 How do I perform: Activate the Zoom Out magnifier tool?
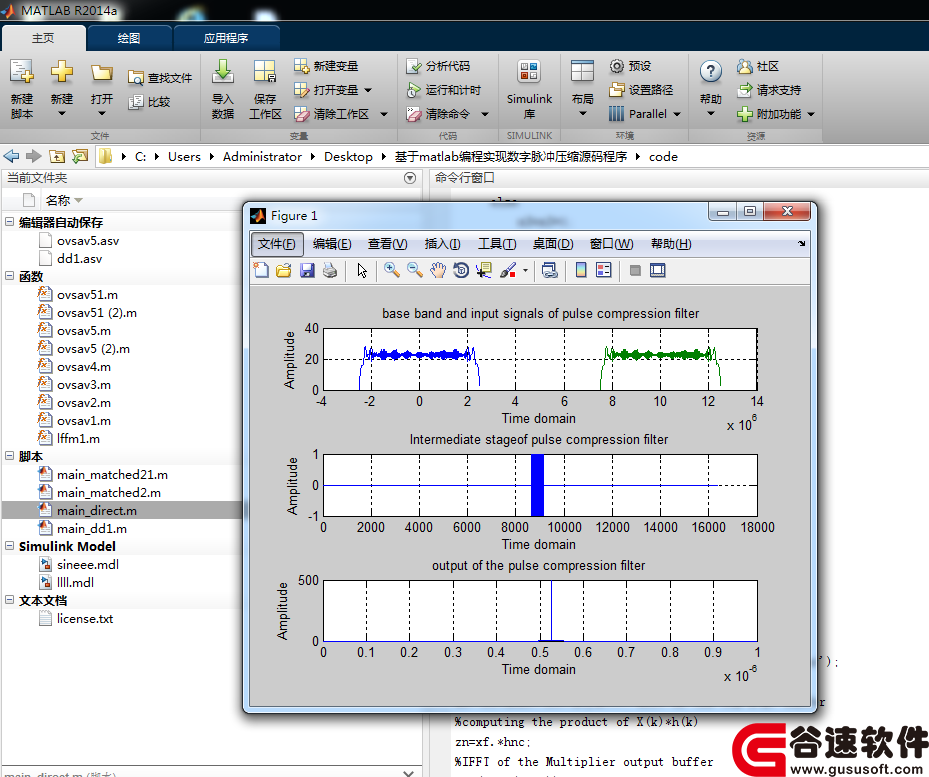[415, 271]
